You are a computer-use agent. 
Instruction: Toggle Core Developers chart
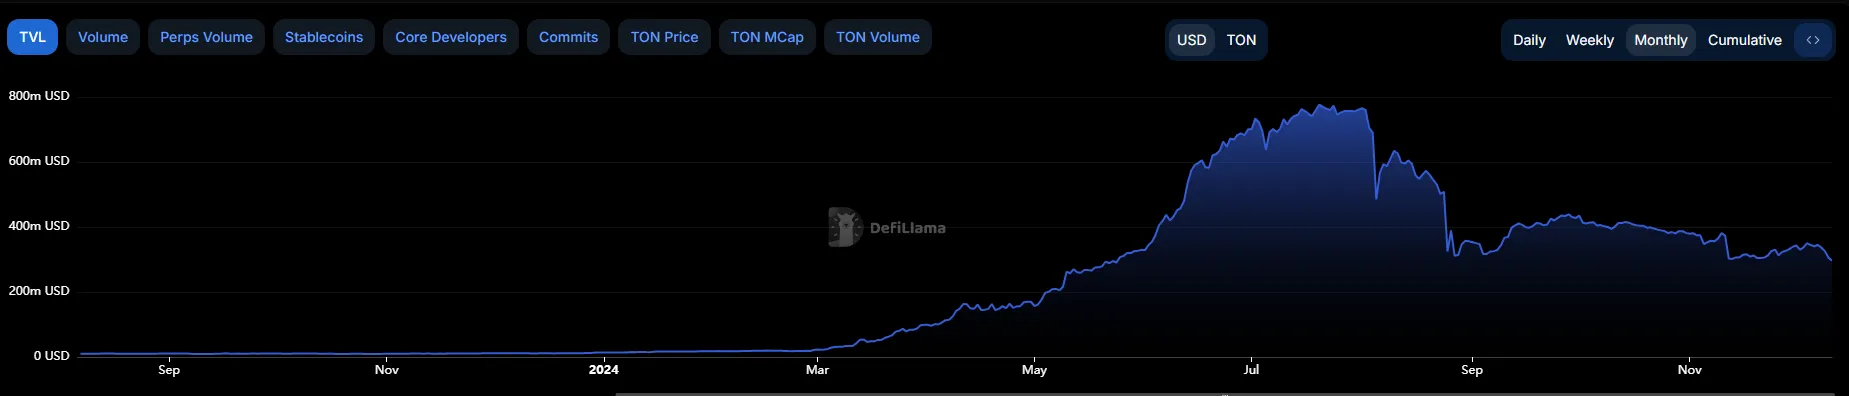click(451, 37)
